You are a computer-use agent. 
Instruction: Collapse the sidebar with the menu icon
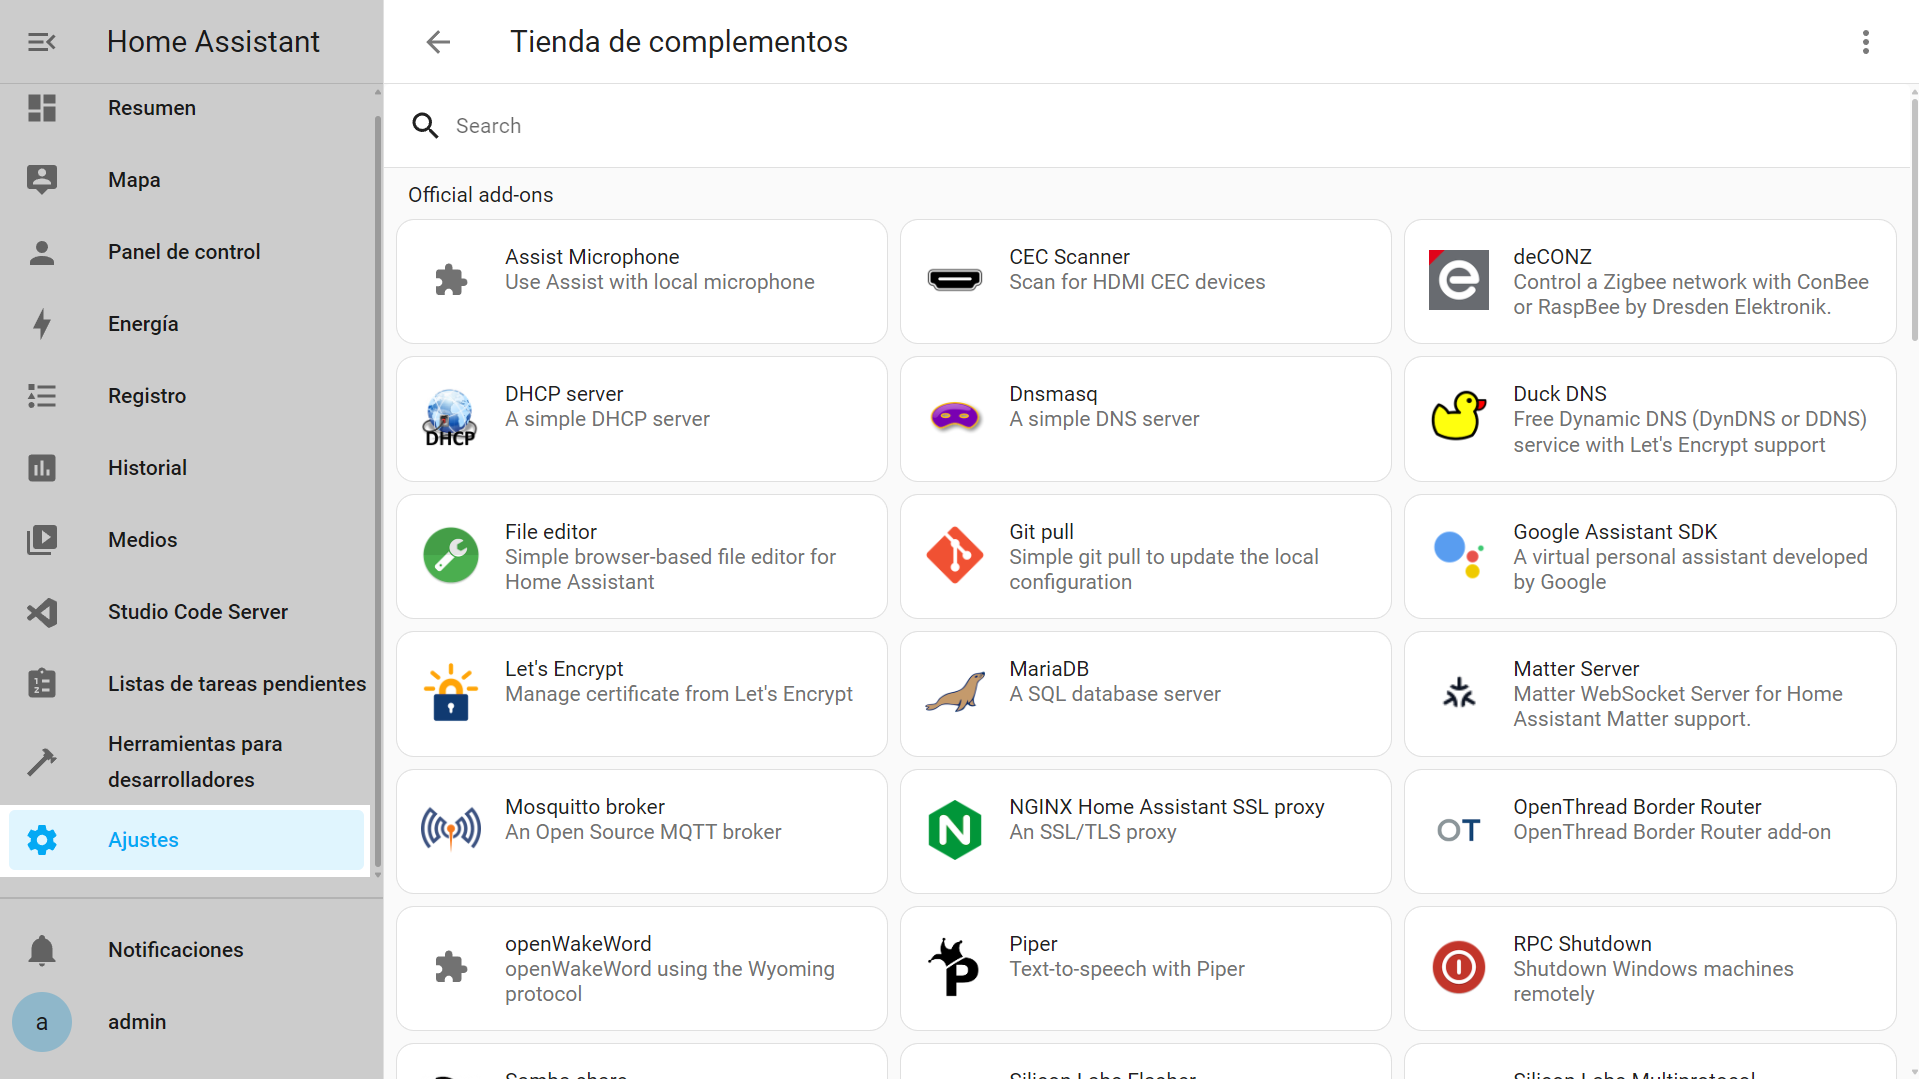point(41,42)
